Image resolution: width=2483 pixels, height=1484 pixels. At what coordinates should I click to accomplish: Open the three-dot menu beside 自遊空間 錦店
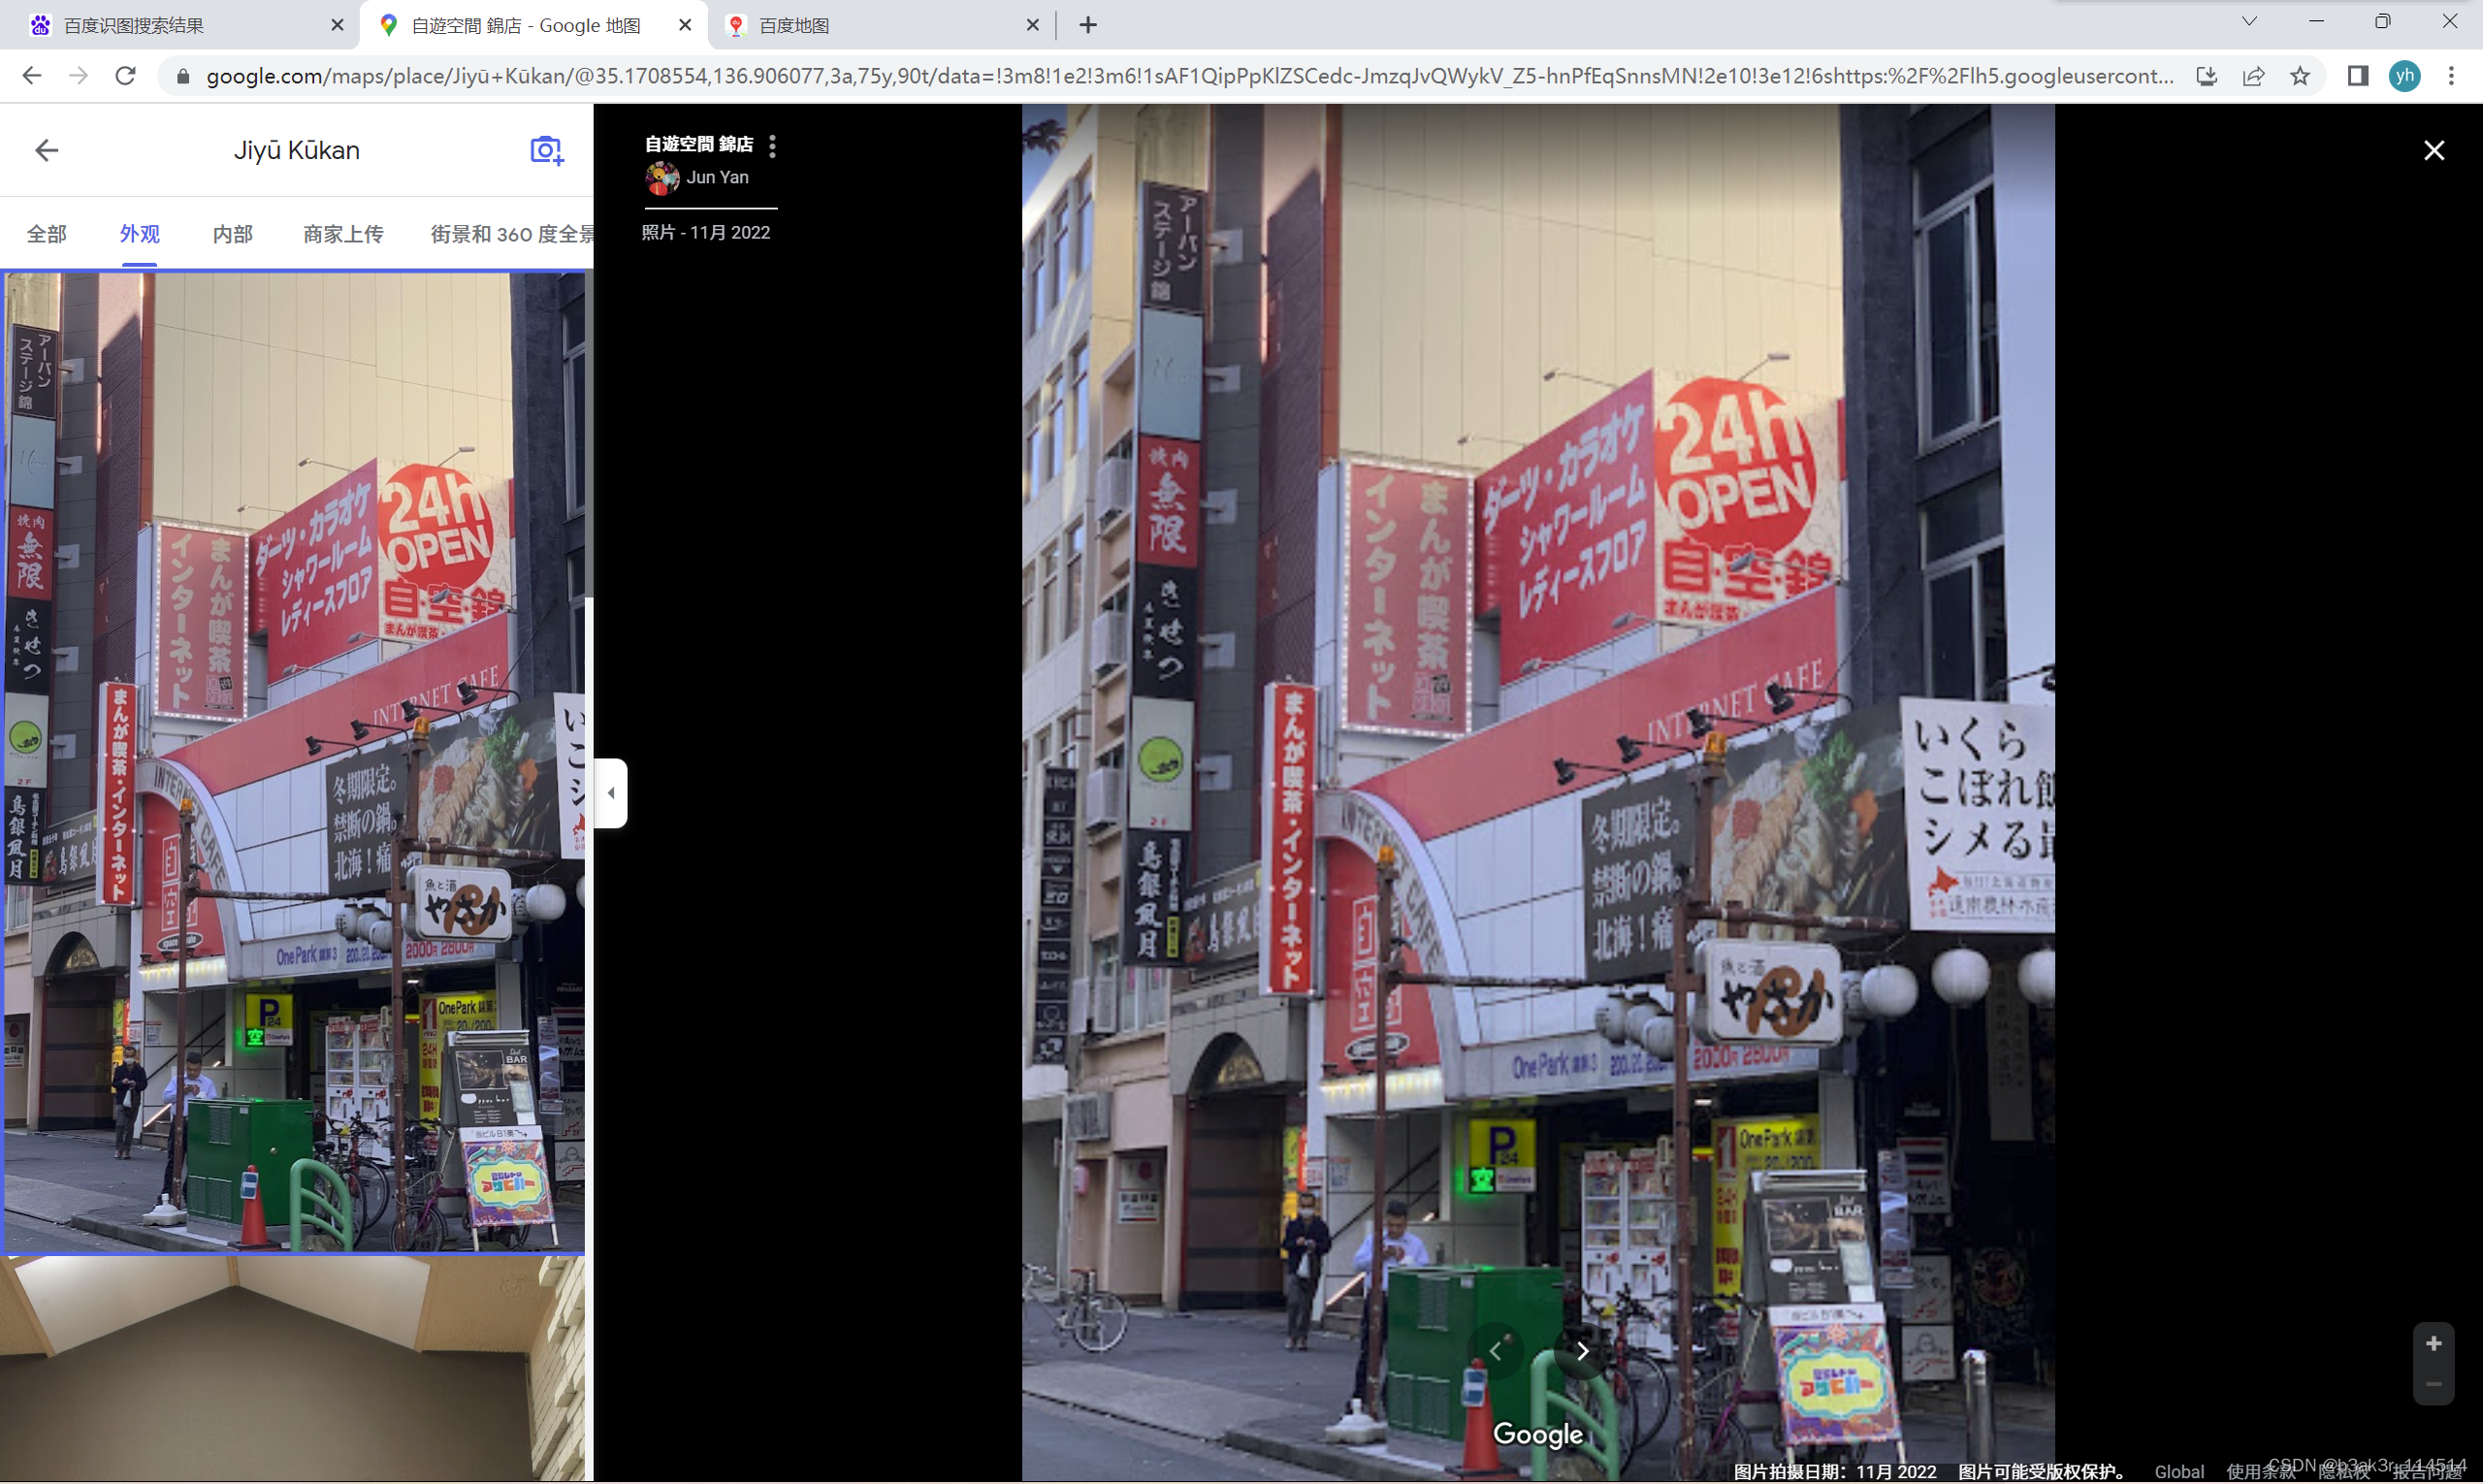coord(772,146)
